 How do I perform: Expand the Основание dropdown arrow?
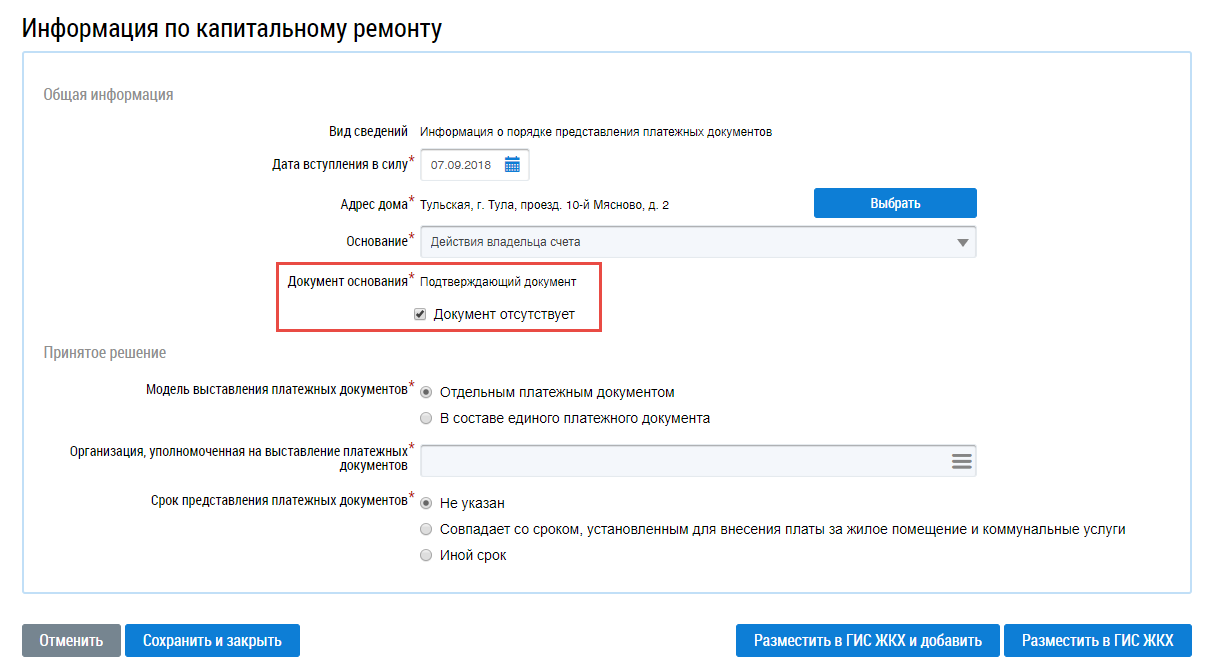(x=963, y=242)
